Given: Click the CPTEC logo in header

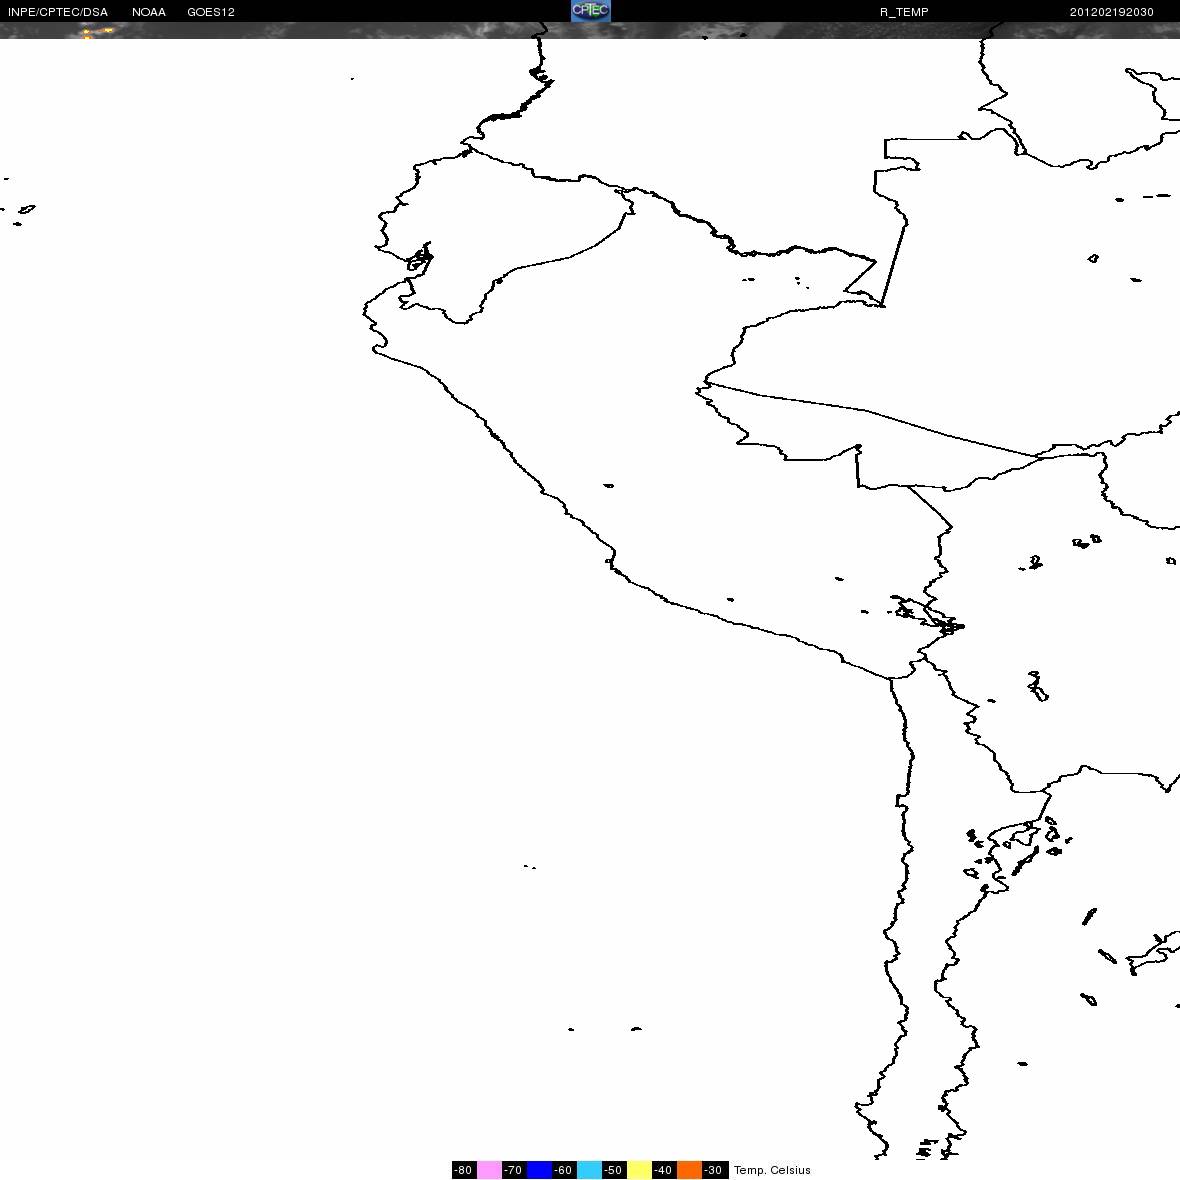Looking at the screenshot, I should coord(590,11).
